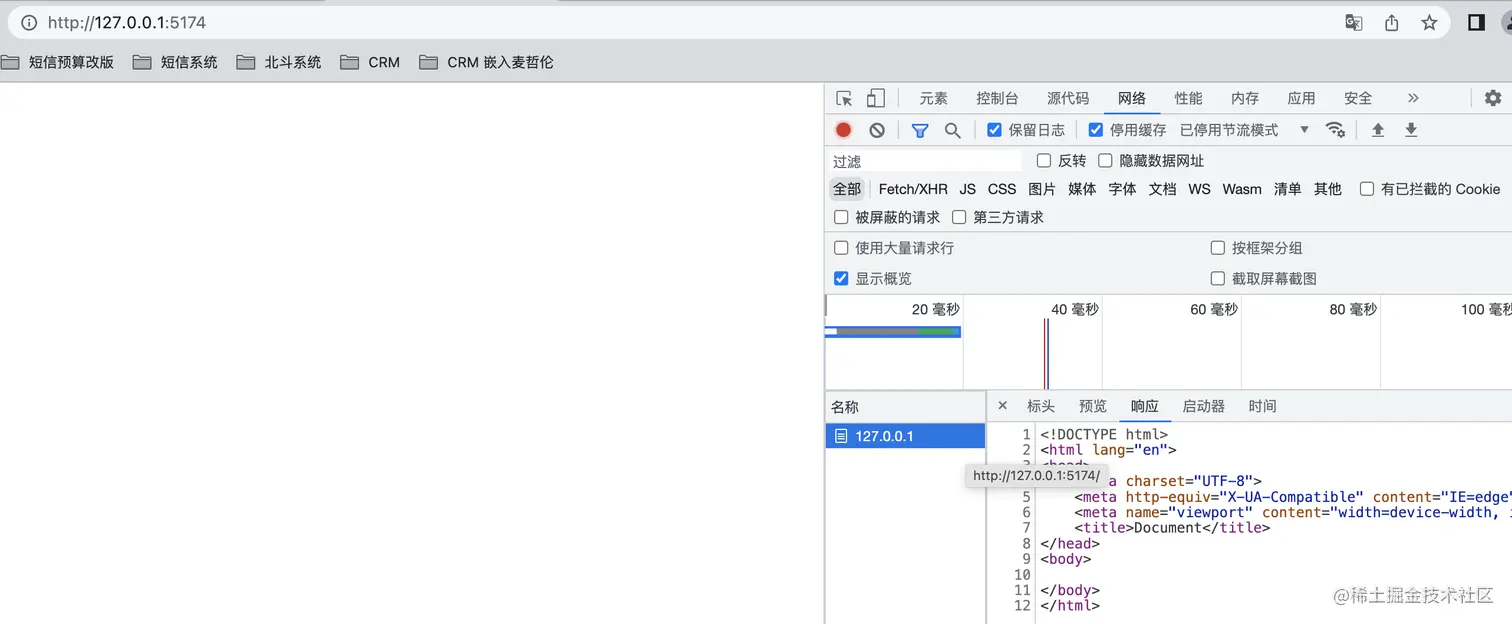Switch to the 性能 tab
The width and height of the screenshot is (1512, 624).
[x=1189, y=98]
